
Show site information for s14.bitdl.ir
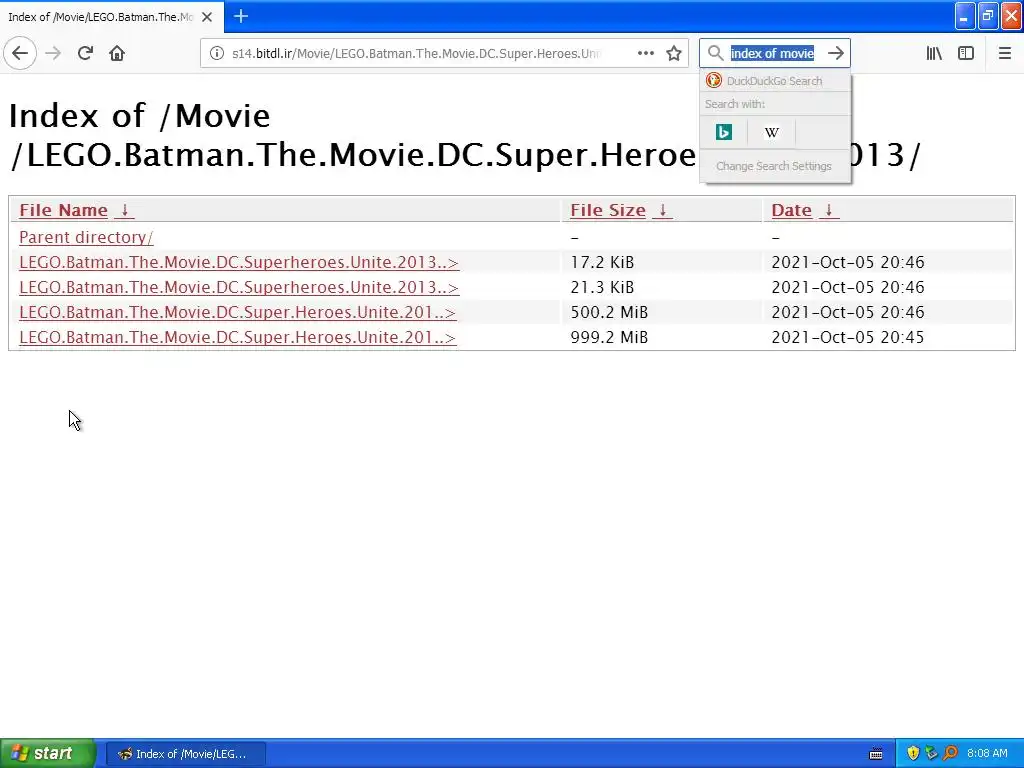[217, 53]
